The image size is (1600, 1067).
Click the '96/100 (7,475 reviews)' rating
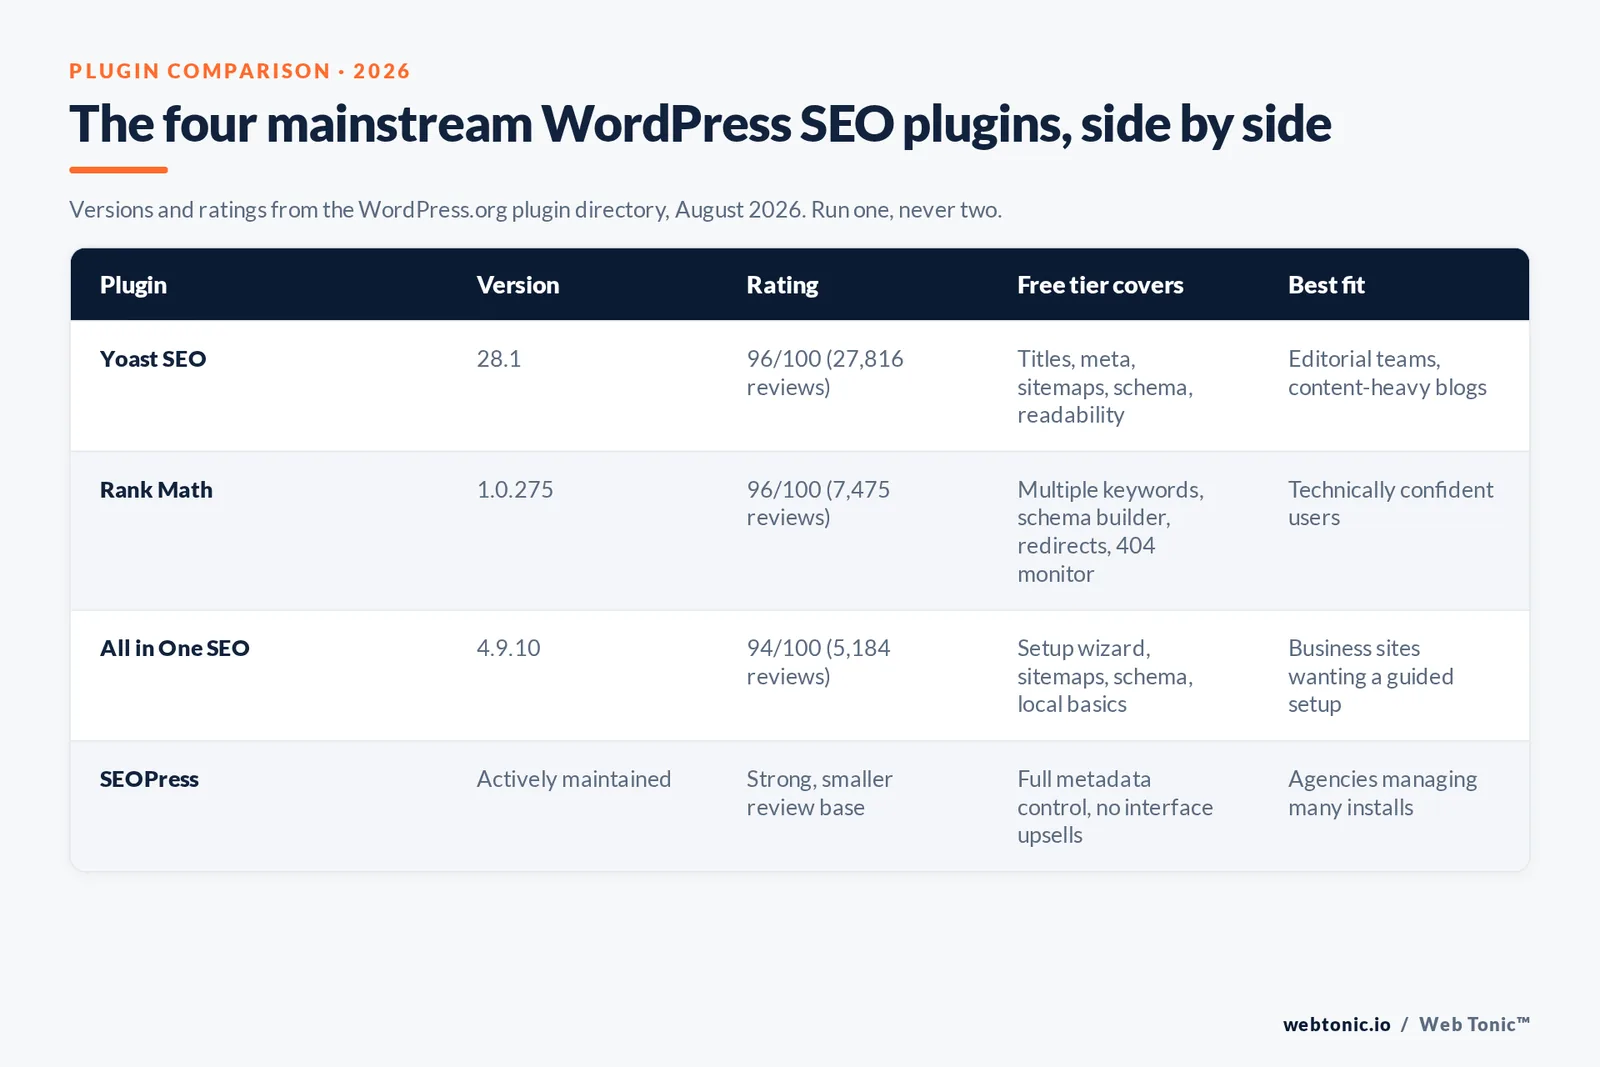tap(818, 504)
